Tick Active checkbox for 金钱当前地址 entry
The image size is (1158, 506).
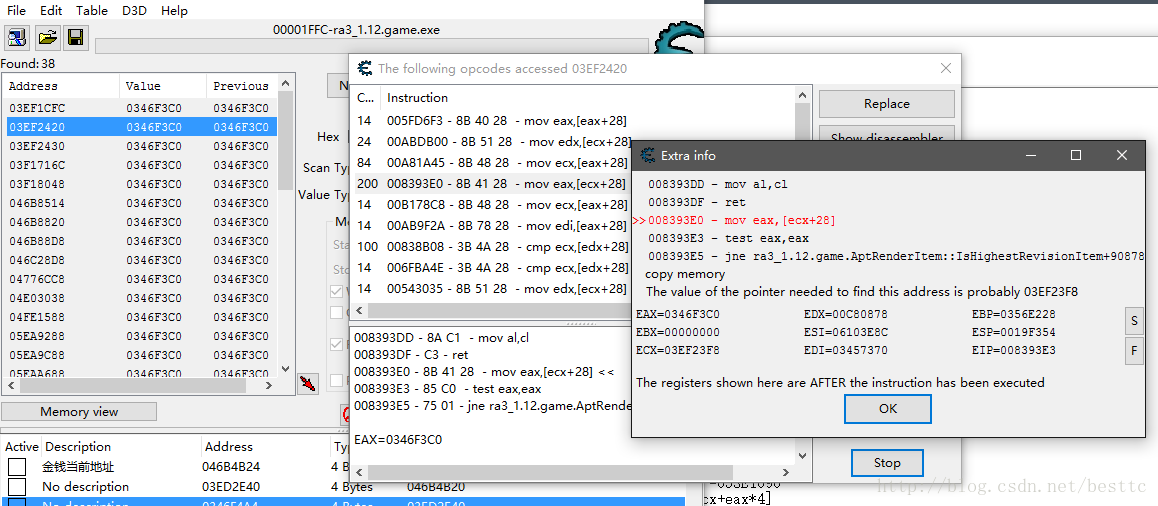[17, 467]
